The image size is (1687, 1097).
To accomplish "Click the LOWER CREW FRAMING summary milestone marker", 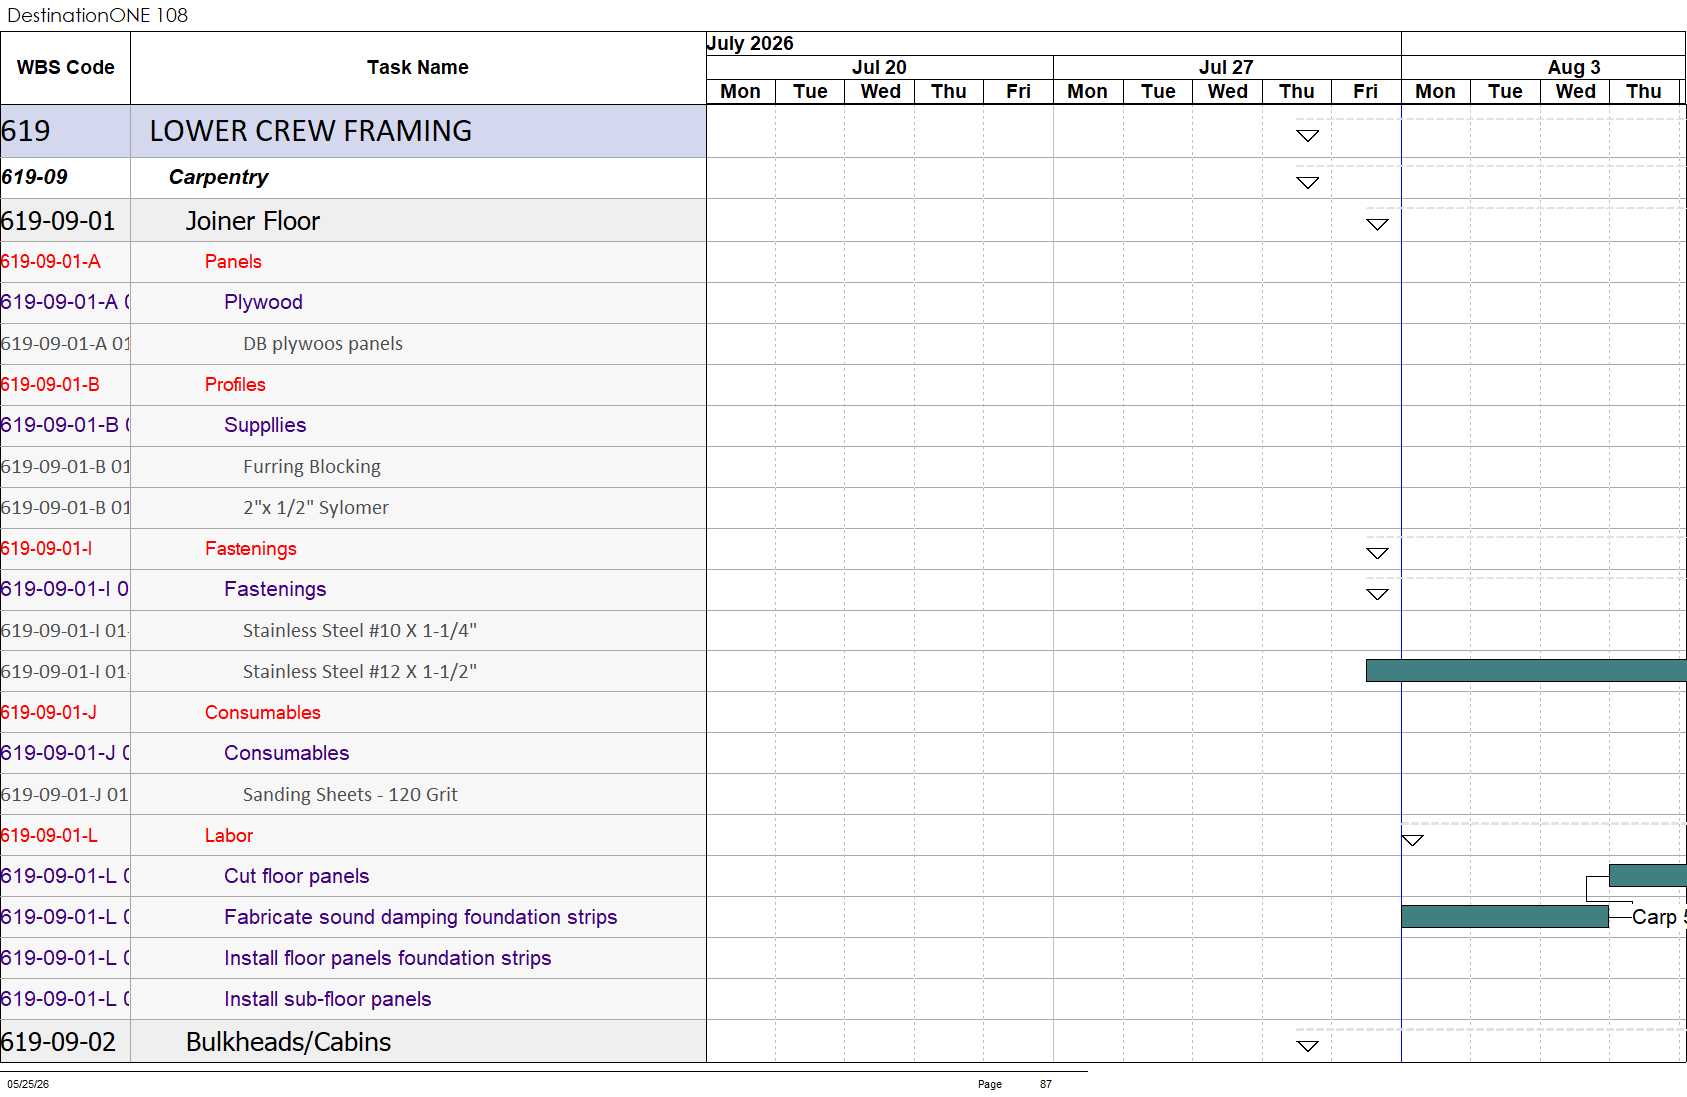I will pos(1307,135).
